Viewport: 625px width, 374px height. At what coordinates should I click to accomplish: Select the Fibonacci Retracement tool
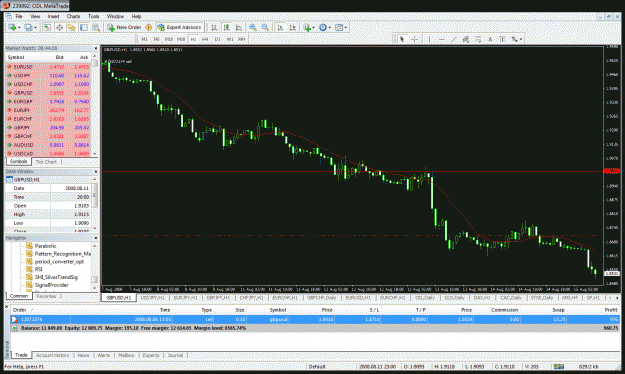(478, 39)
